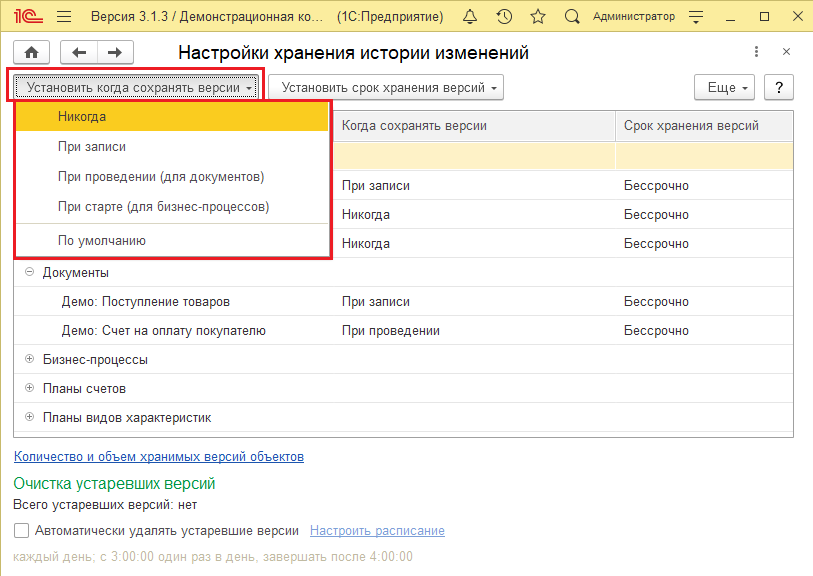Open Количество и объем хранимых версий объектов link
Screen dimensions: 813x576
[x=159, y=457]
